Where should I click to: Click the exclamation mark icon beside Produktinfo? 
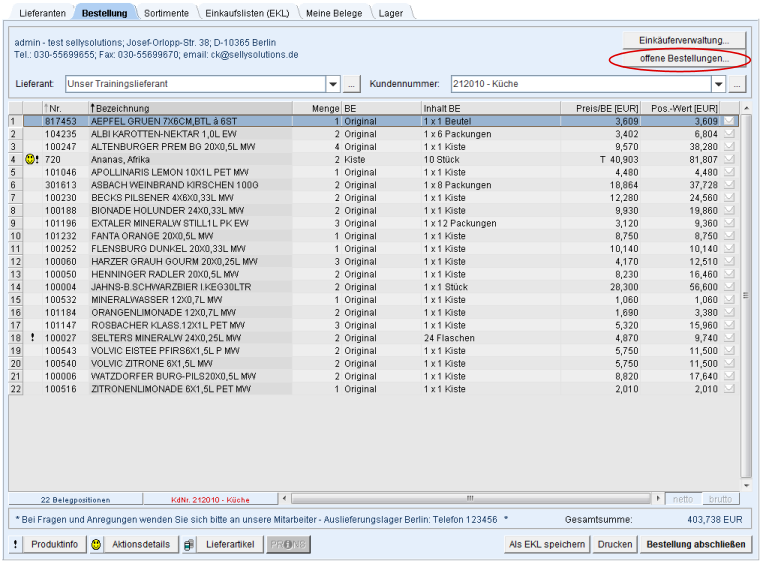(16, 544)
